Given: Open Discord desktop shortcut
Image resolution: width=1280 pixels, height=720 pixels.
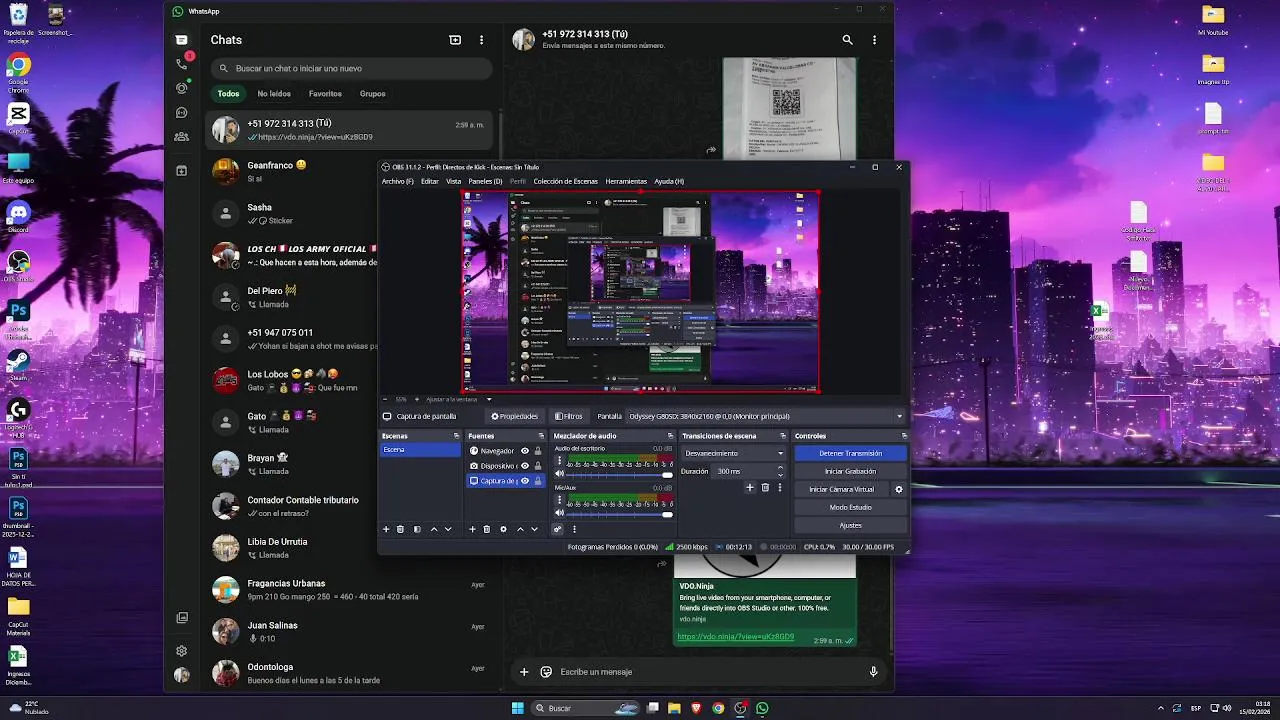Looking at the screenshot, I should pos(18,215).
